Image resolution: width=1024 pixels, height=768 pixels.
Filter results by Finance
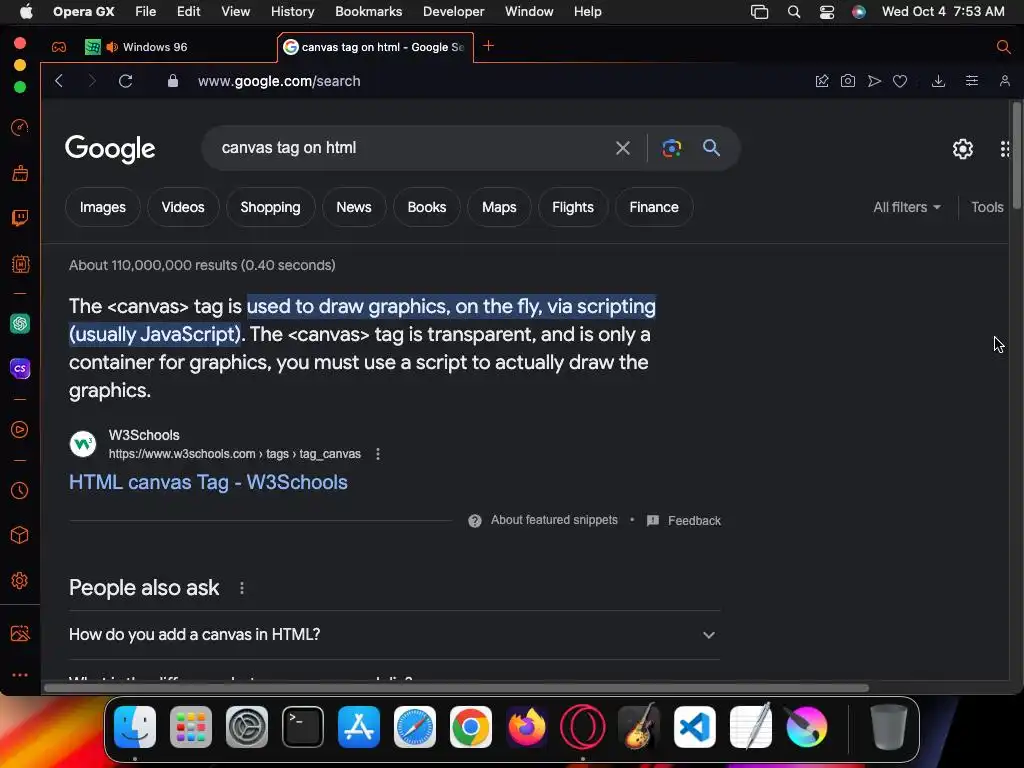click(654, 207)
